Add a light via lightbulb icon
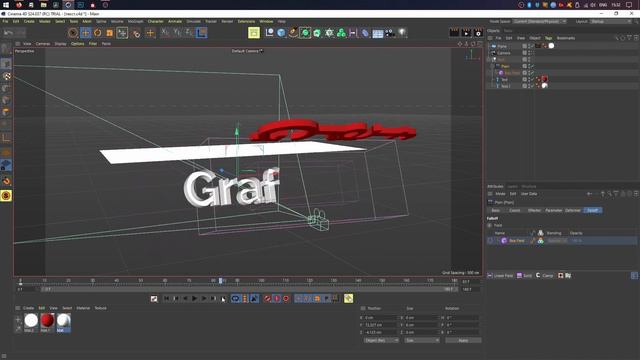 click(402, 33)
